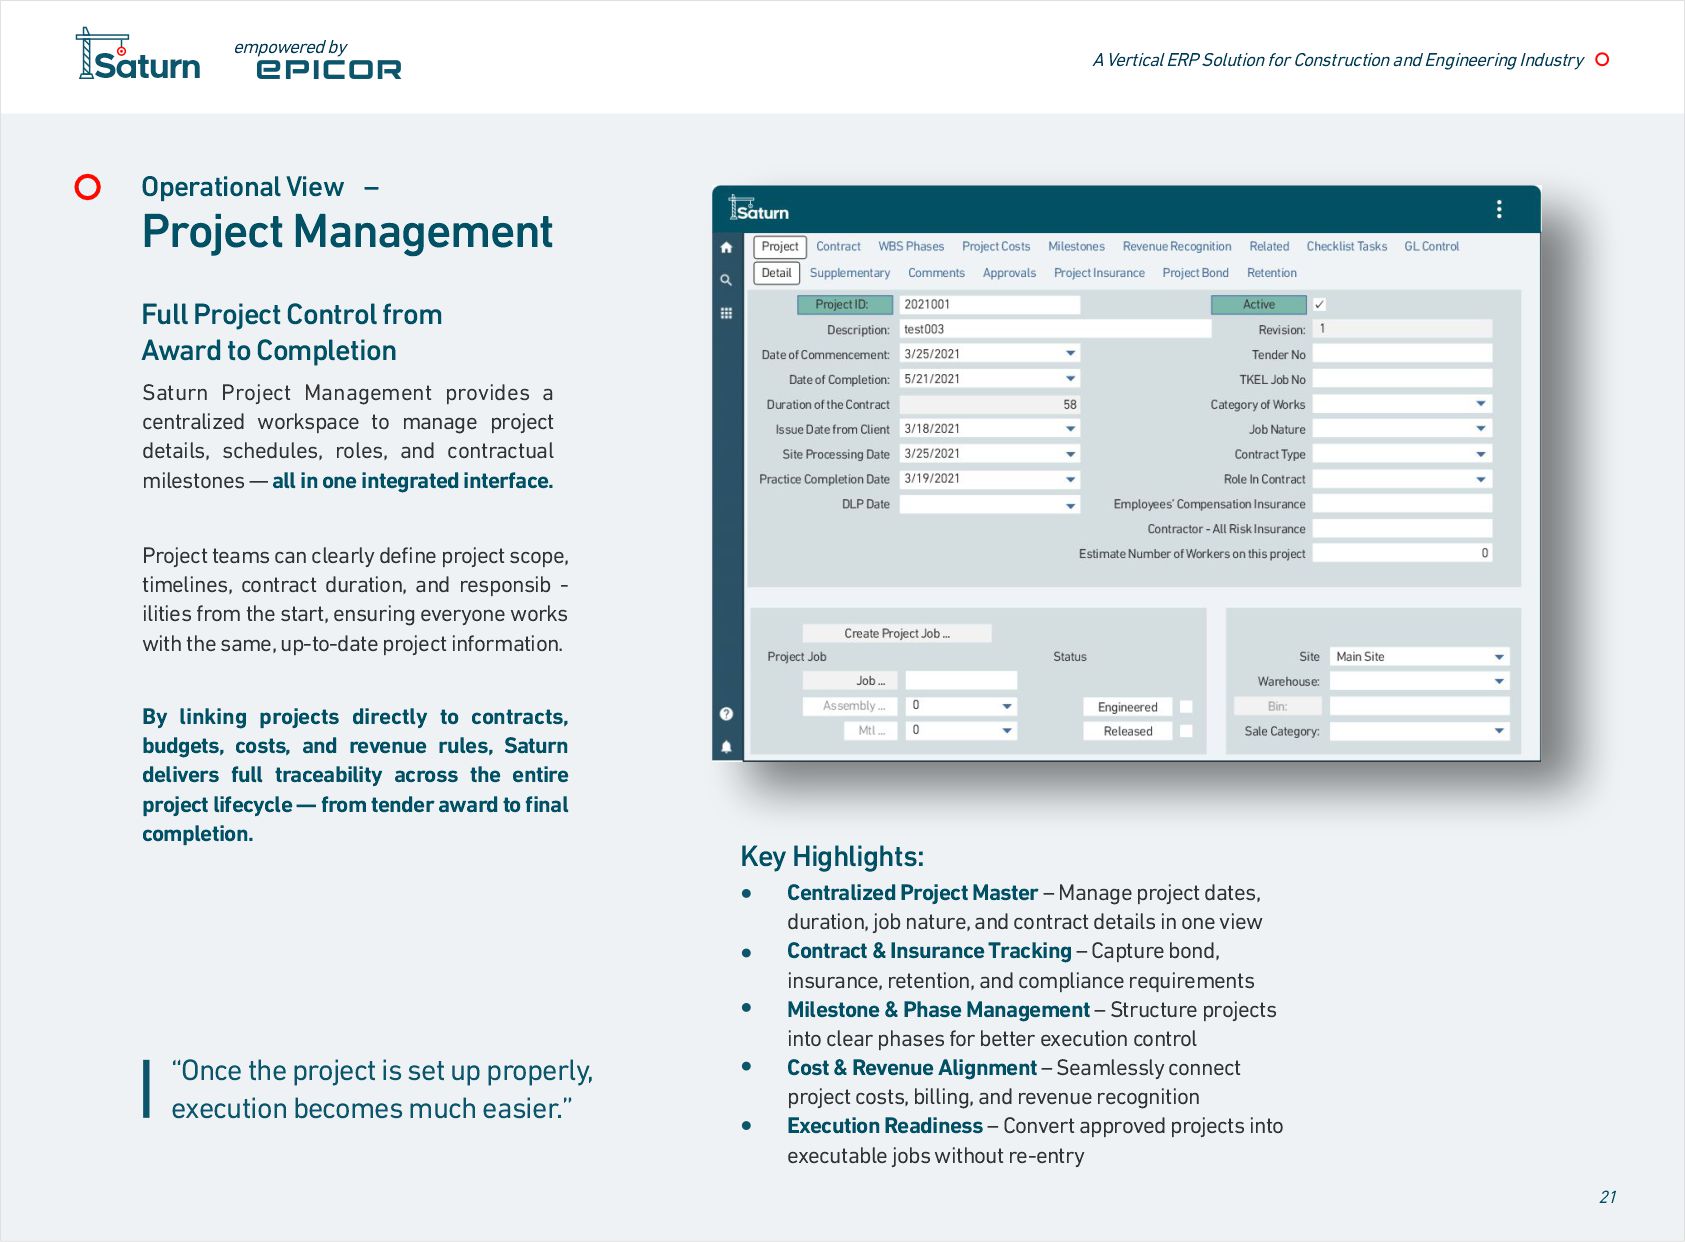
Task: Toggle the Active checkbox
Action: [1319, 304]
